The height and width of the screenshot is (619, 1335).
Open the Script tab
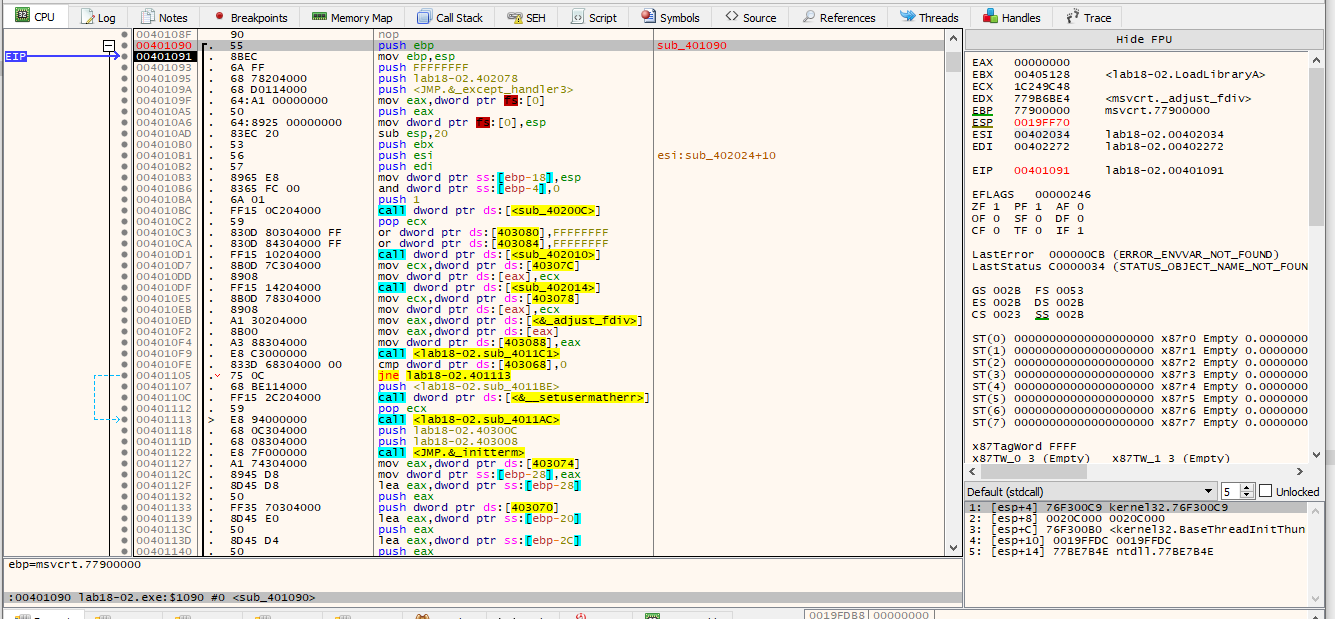[594, 17]
